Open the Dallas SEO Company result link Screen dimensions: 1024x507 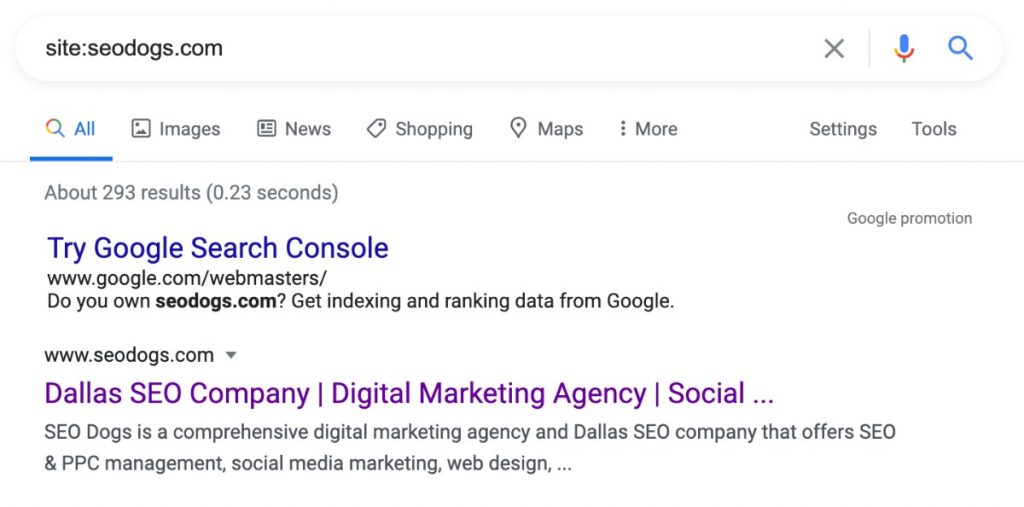point(409,394)
